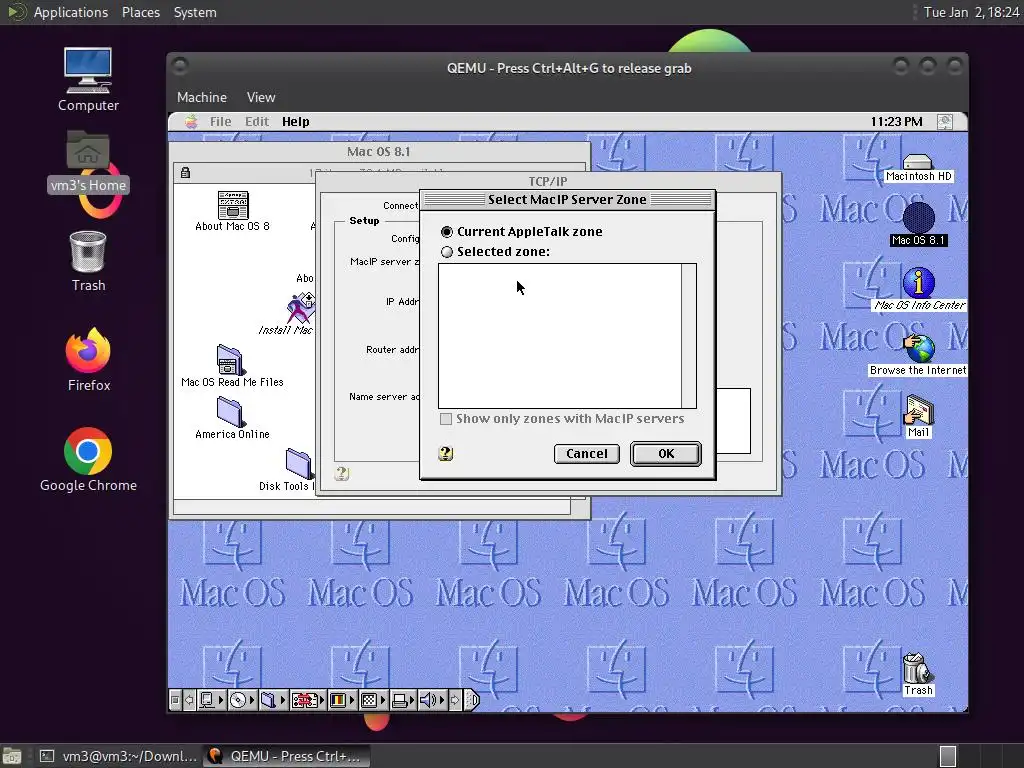Select the Mac OS Info Center icon
The height and width of the screenshot is (768, 1024).
tap(918, 289)
